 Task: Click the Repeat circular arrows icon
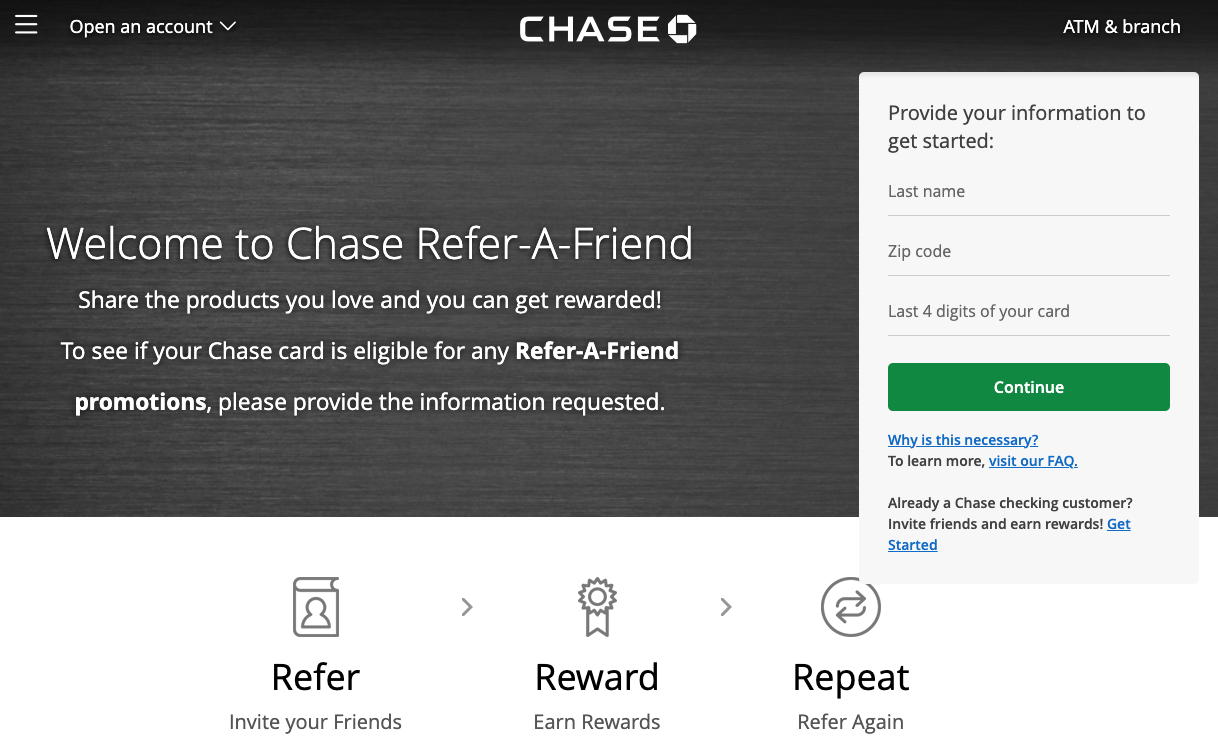(850, 607)
